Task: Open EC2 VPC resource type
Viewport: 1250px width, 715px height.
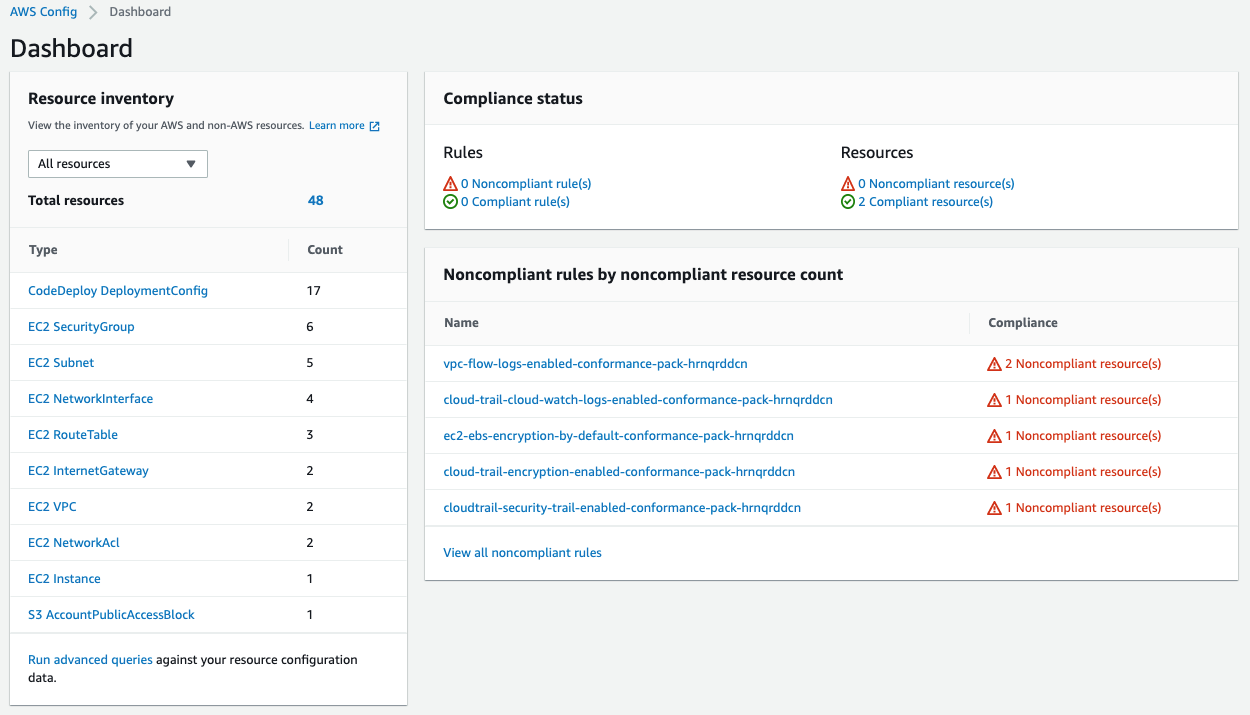Action: (52, 507)
